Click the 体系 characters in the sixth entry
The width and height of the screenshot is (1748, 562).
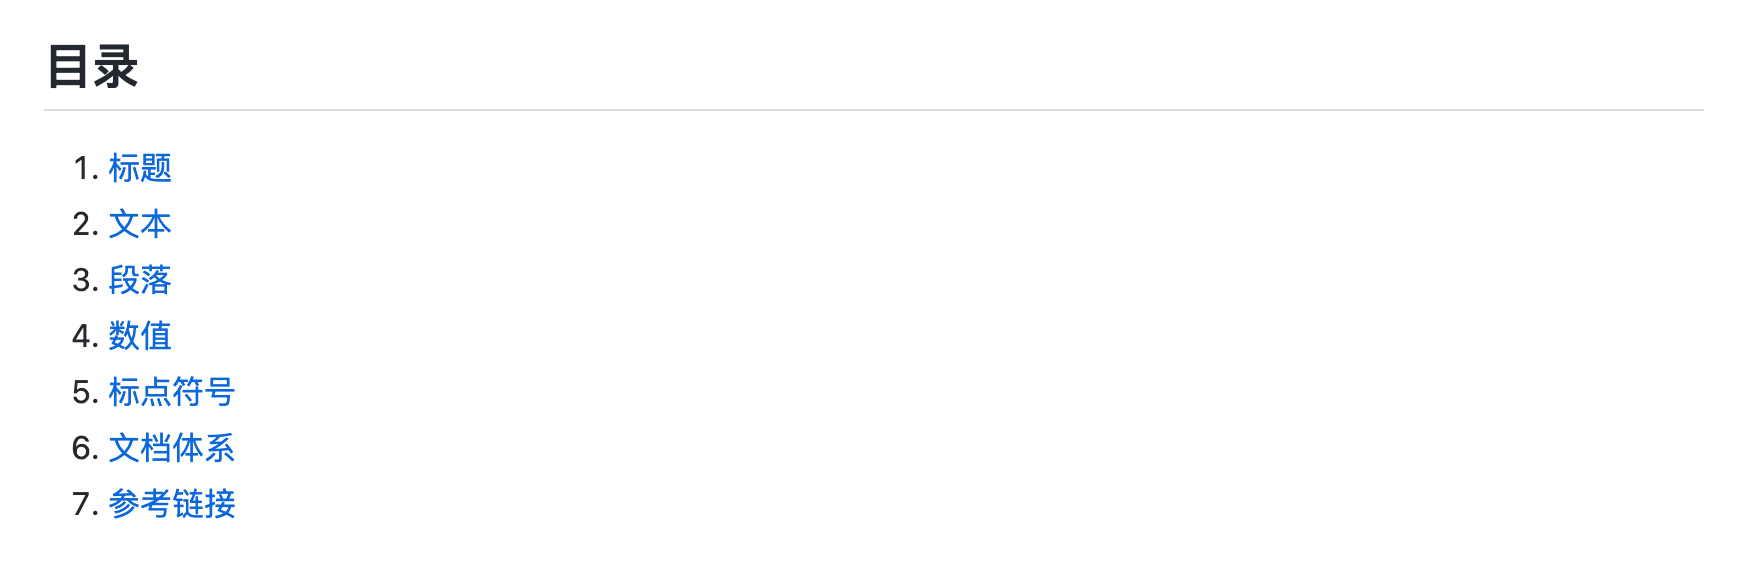point(204,448)
